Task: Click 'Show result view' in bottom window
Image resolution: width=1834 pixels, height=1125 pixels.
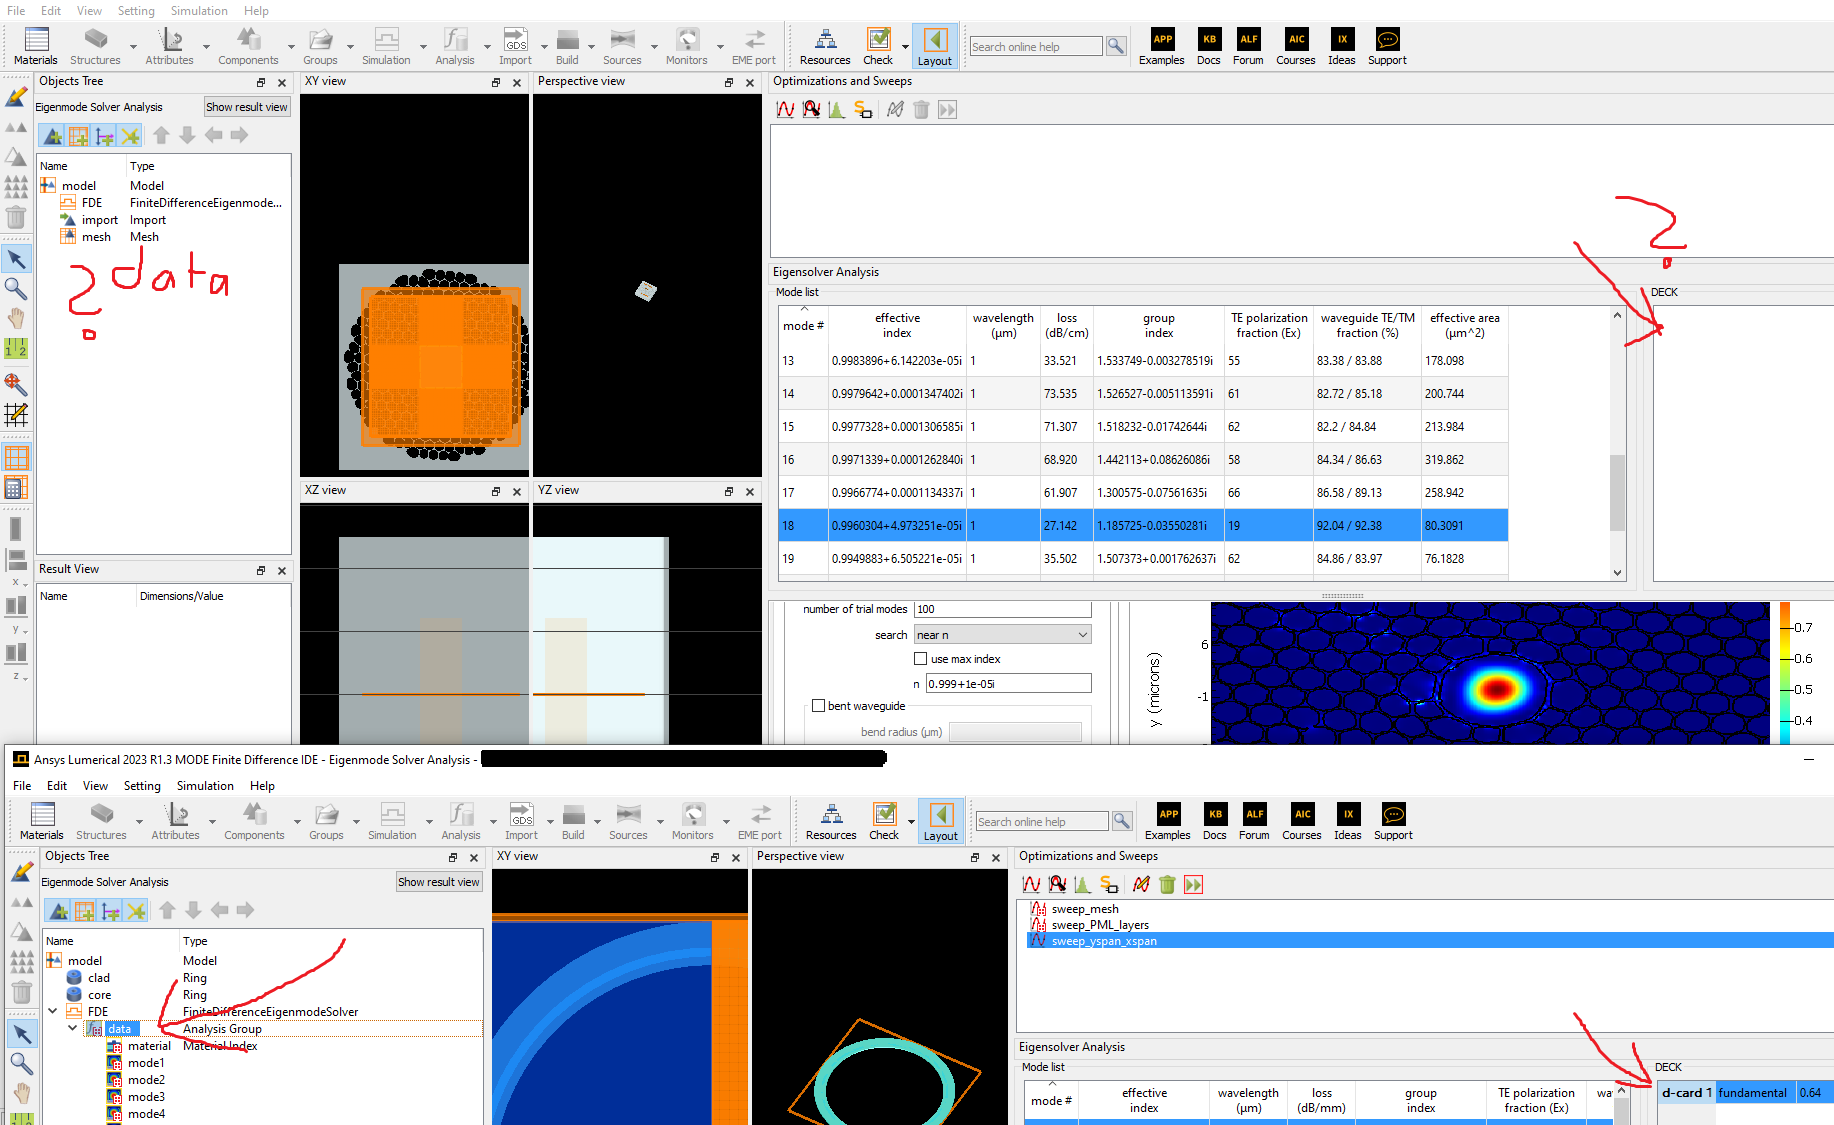Action: pyautogui.click(x=439, y=882)
